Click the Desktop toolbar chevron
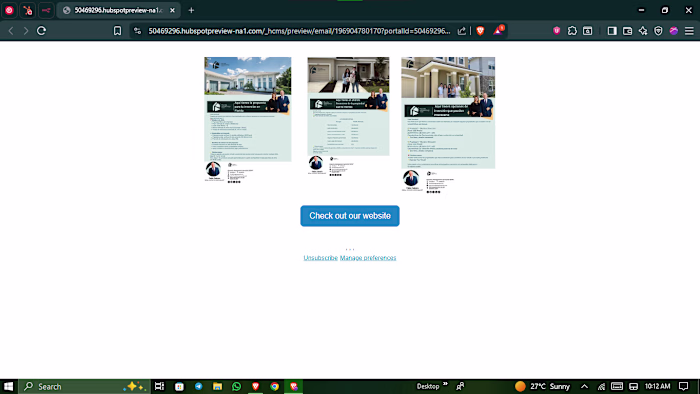This screenshot has width=700, height=394. [x=445, y=384]
